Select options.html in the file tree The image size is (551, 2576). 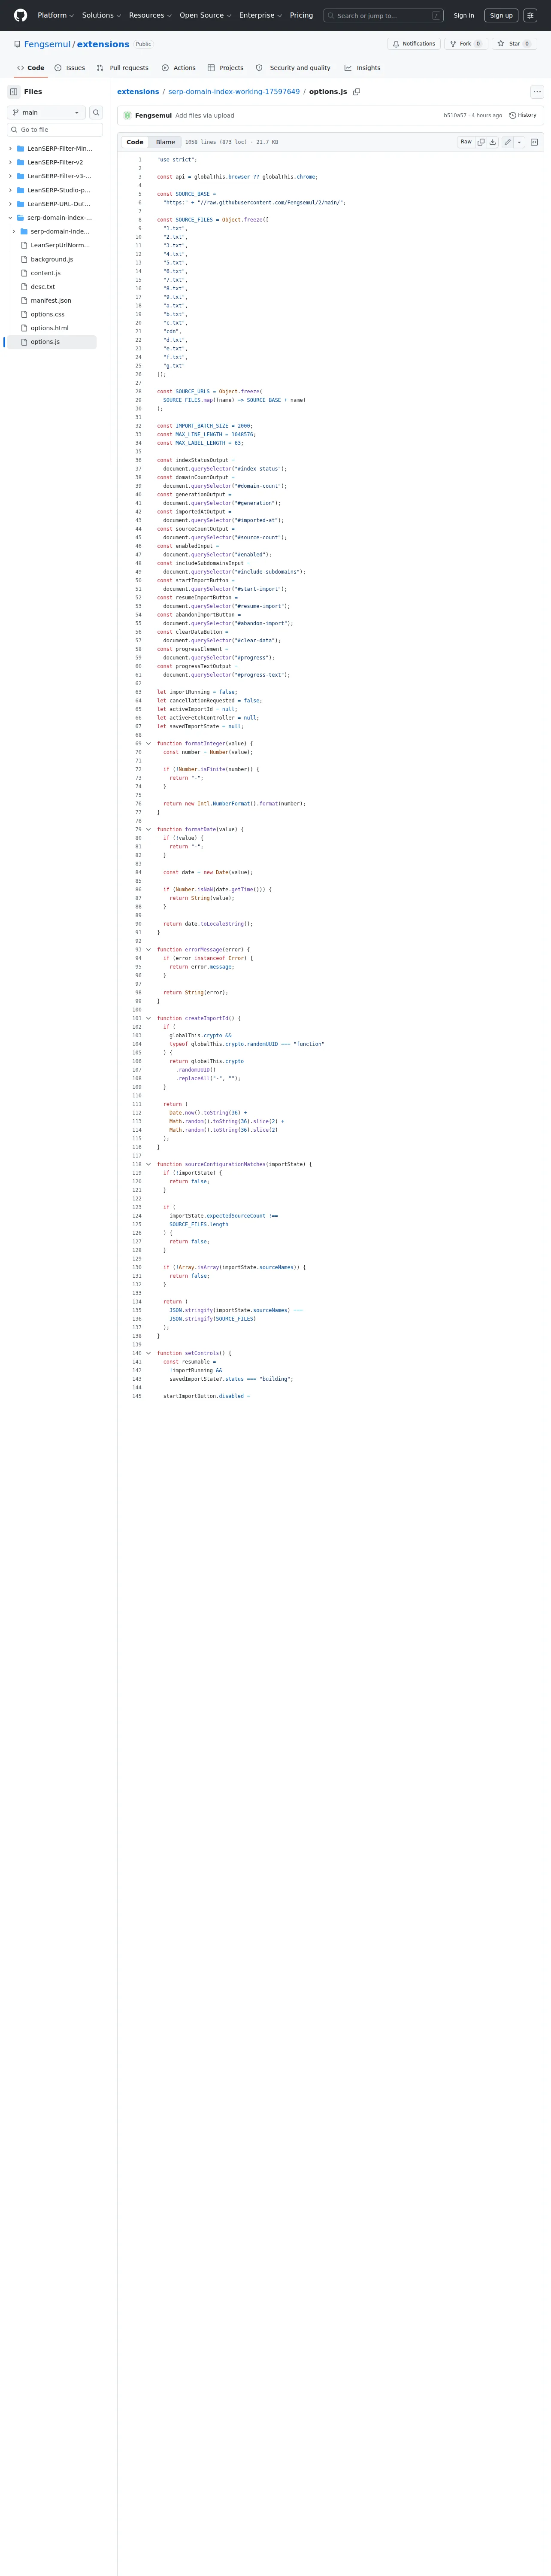[51, 328]
